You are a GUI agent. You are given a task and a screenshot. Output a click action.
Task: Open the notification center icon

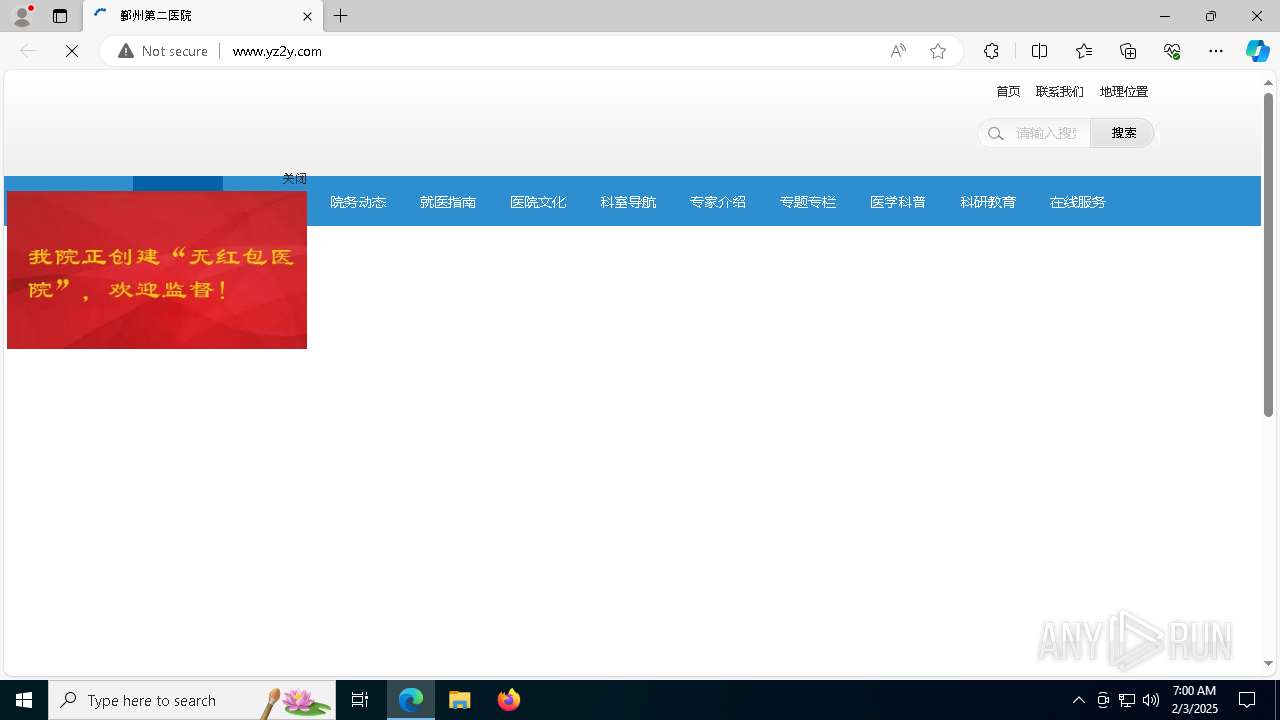tap(1247, 700)
